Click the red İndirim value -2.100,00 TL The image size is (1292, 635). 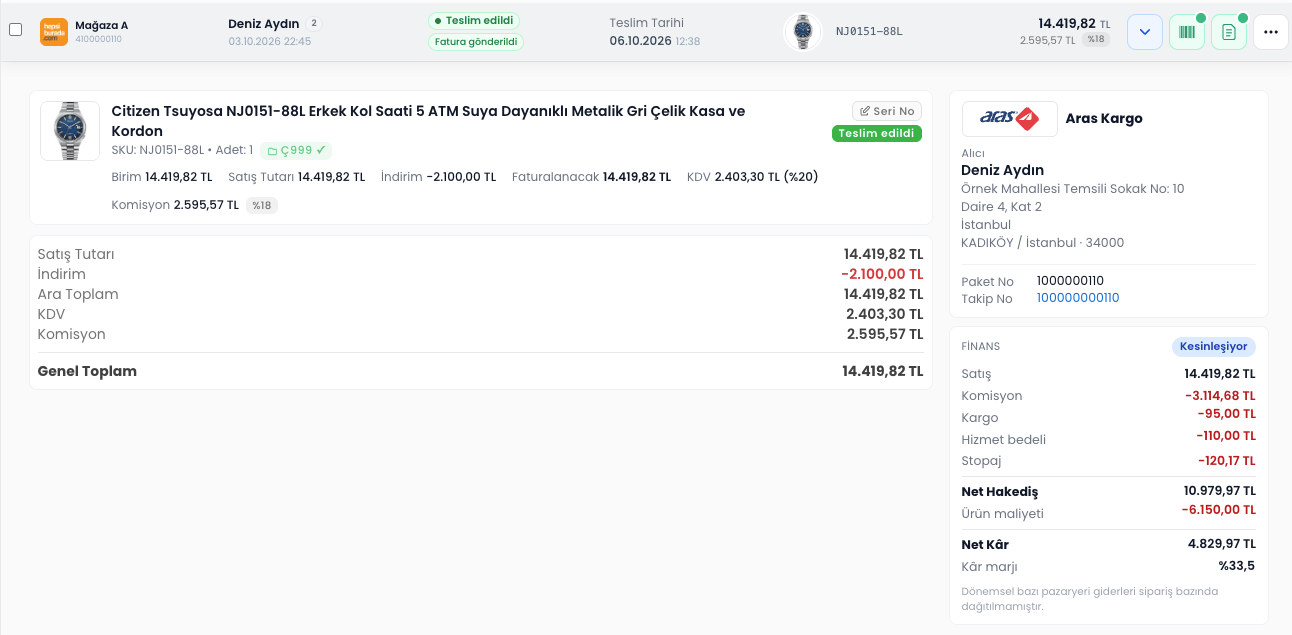point(882,274)
